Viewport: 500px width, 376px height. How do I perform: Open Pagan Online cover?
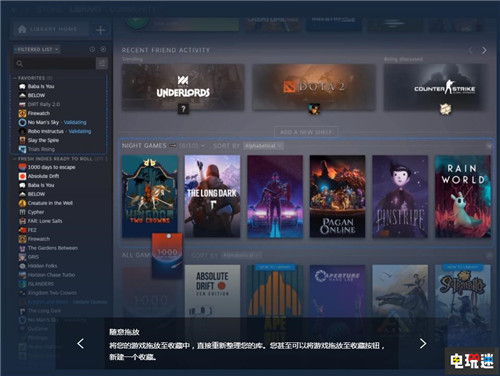pos(337,196)
